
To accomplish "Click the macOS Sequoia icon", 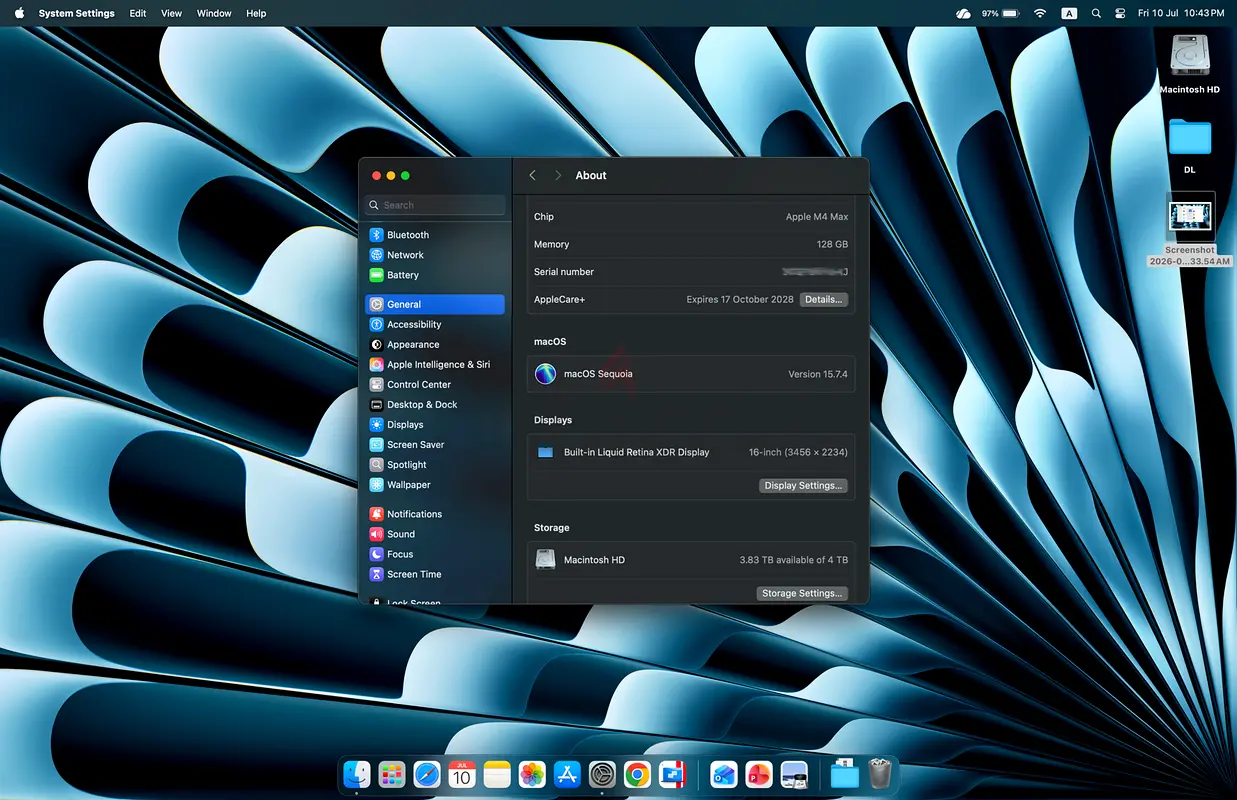I will pyautogui.click(x=545, y=374).
